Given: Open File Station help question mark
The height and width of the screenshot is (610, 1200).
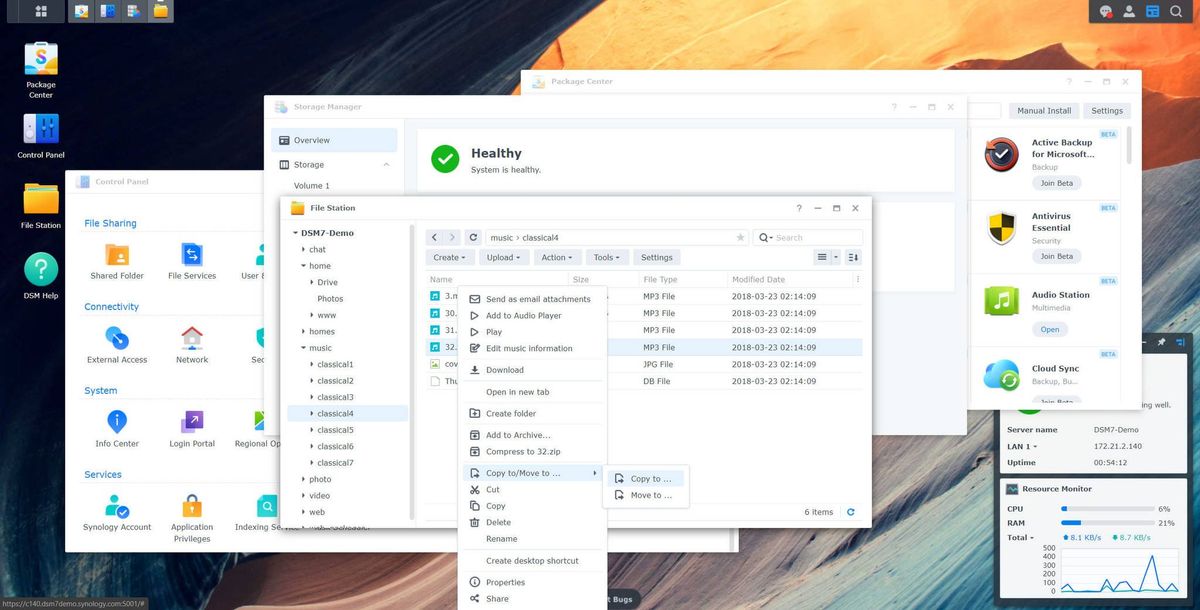Looking at the screenshot, I should pyautogui.click(x=799, y=208).
